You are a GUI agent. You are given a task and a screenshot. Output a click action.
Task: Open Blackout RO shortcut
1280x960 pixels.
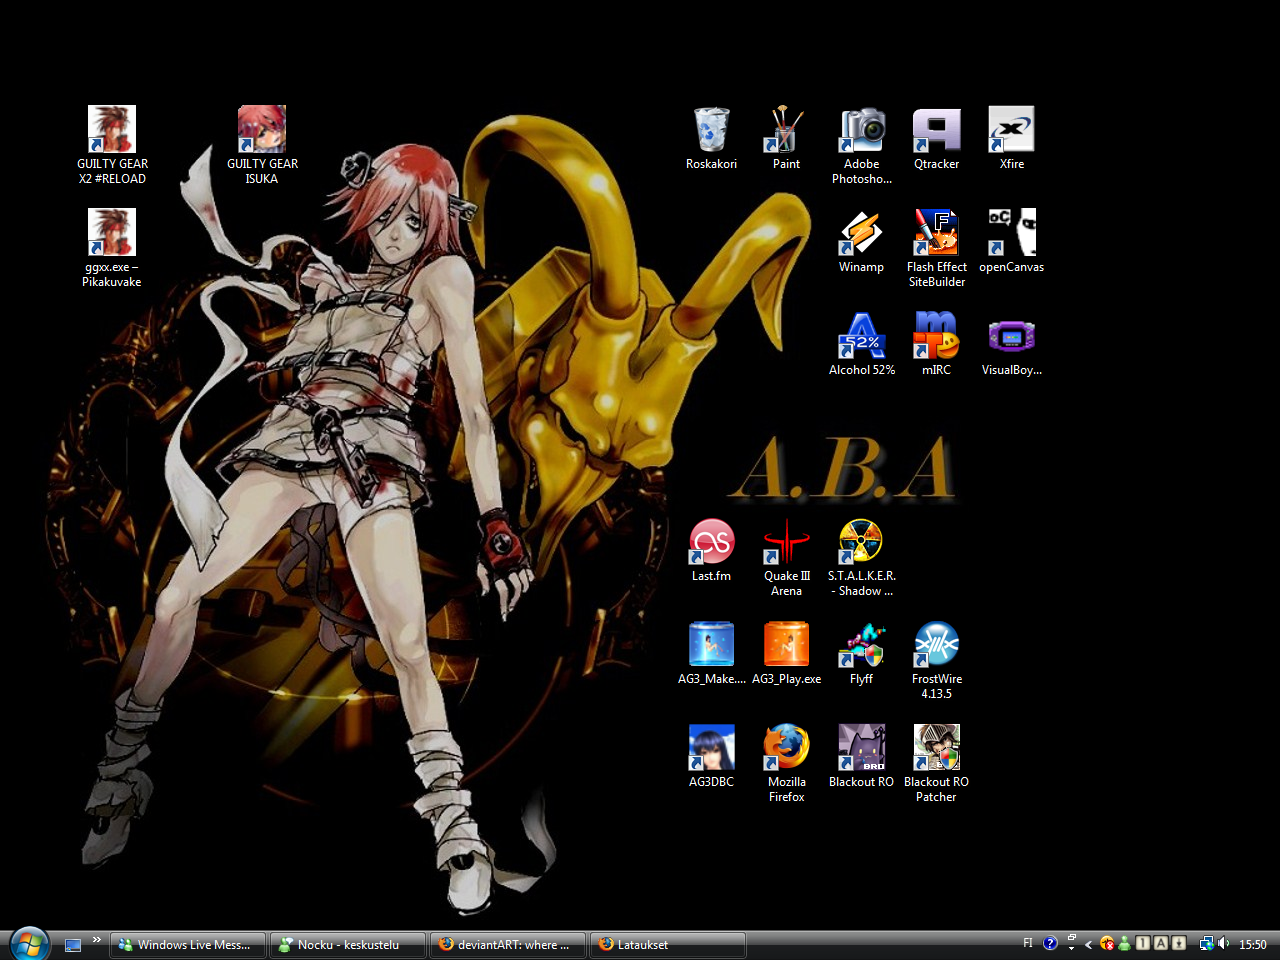862,756
